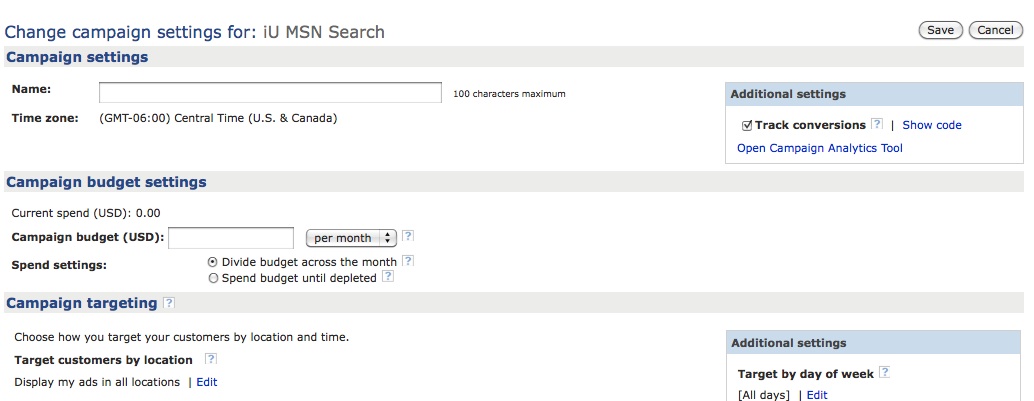Open Campaign Analytics Tool link
The height and width of the screenshot is (401, 1034).
pos(820,148)
